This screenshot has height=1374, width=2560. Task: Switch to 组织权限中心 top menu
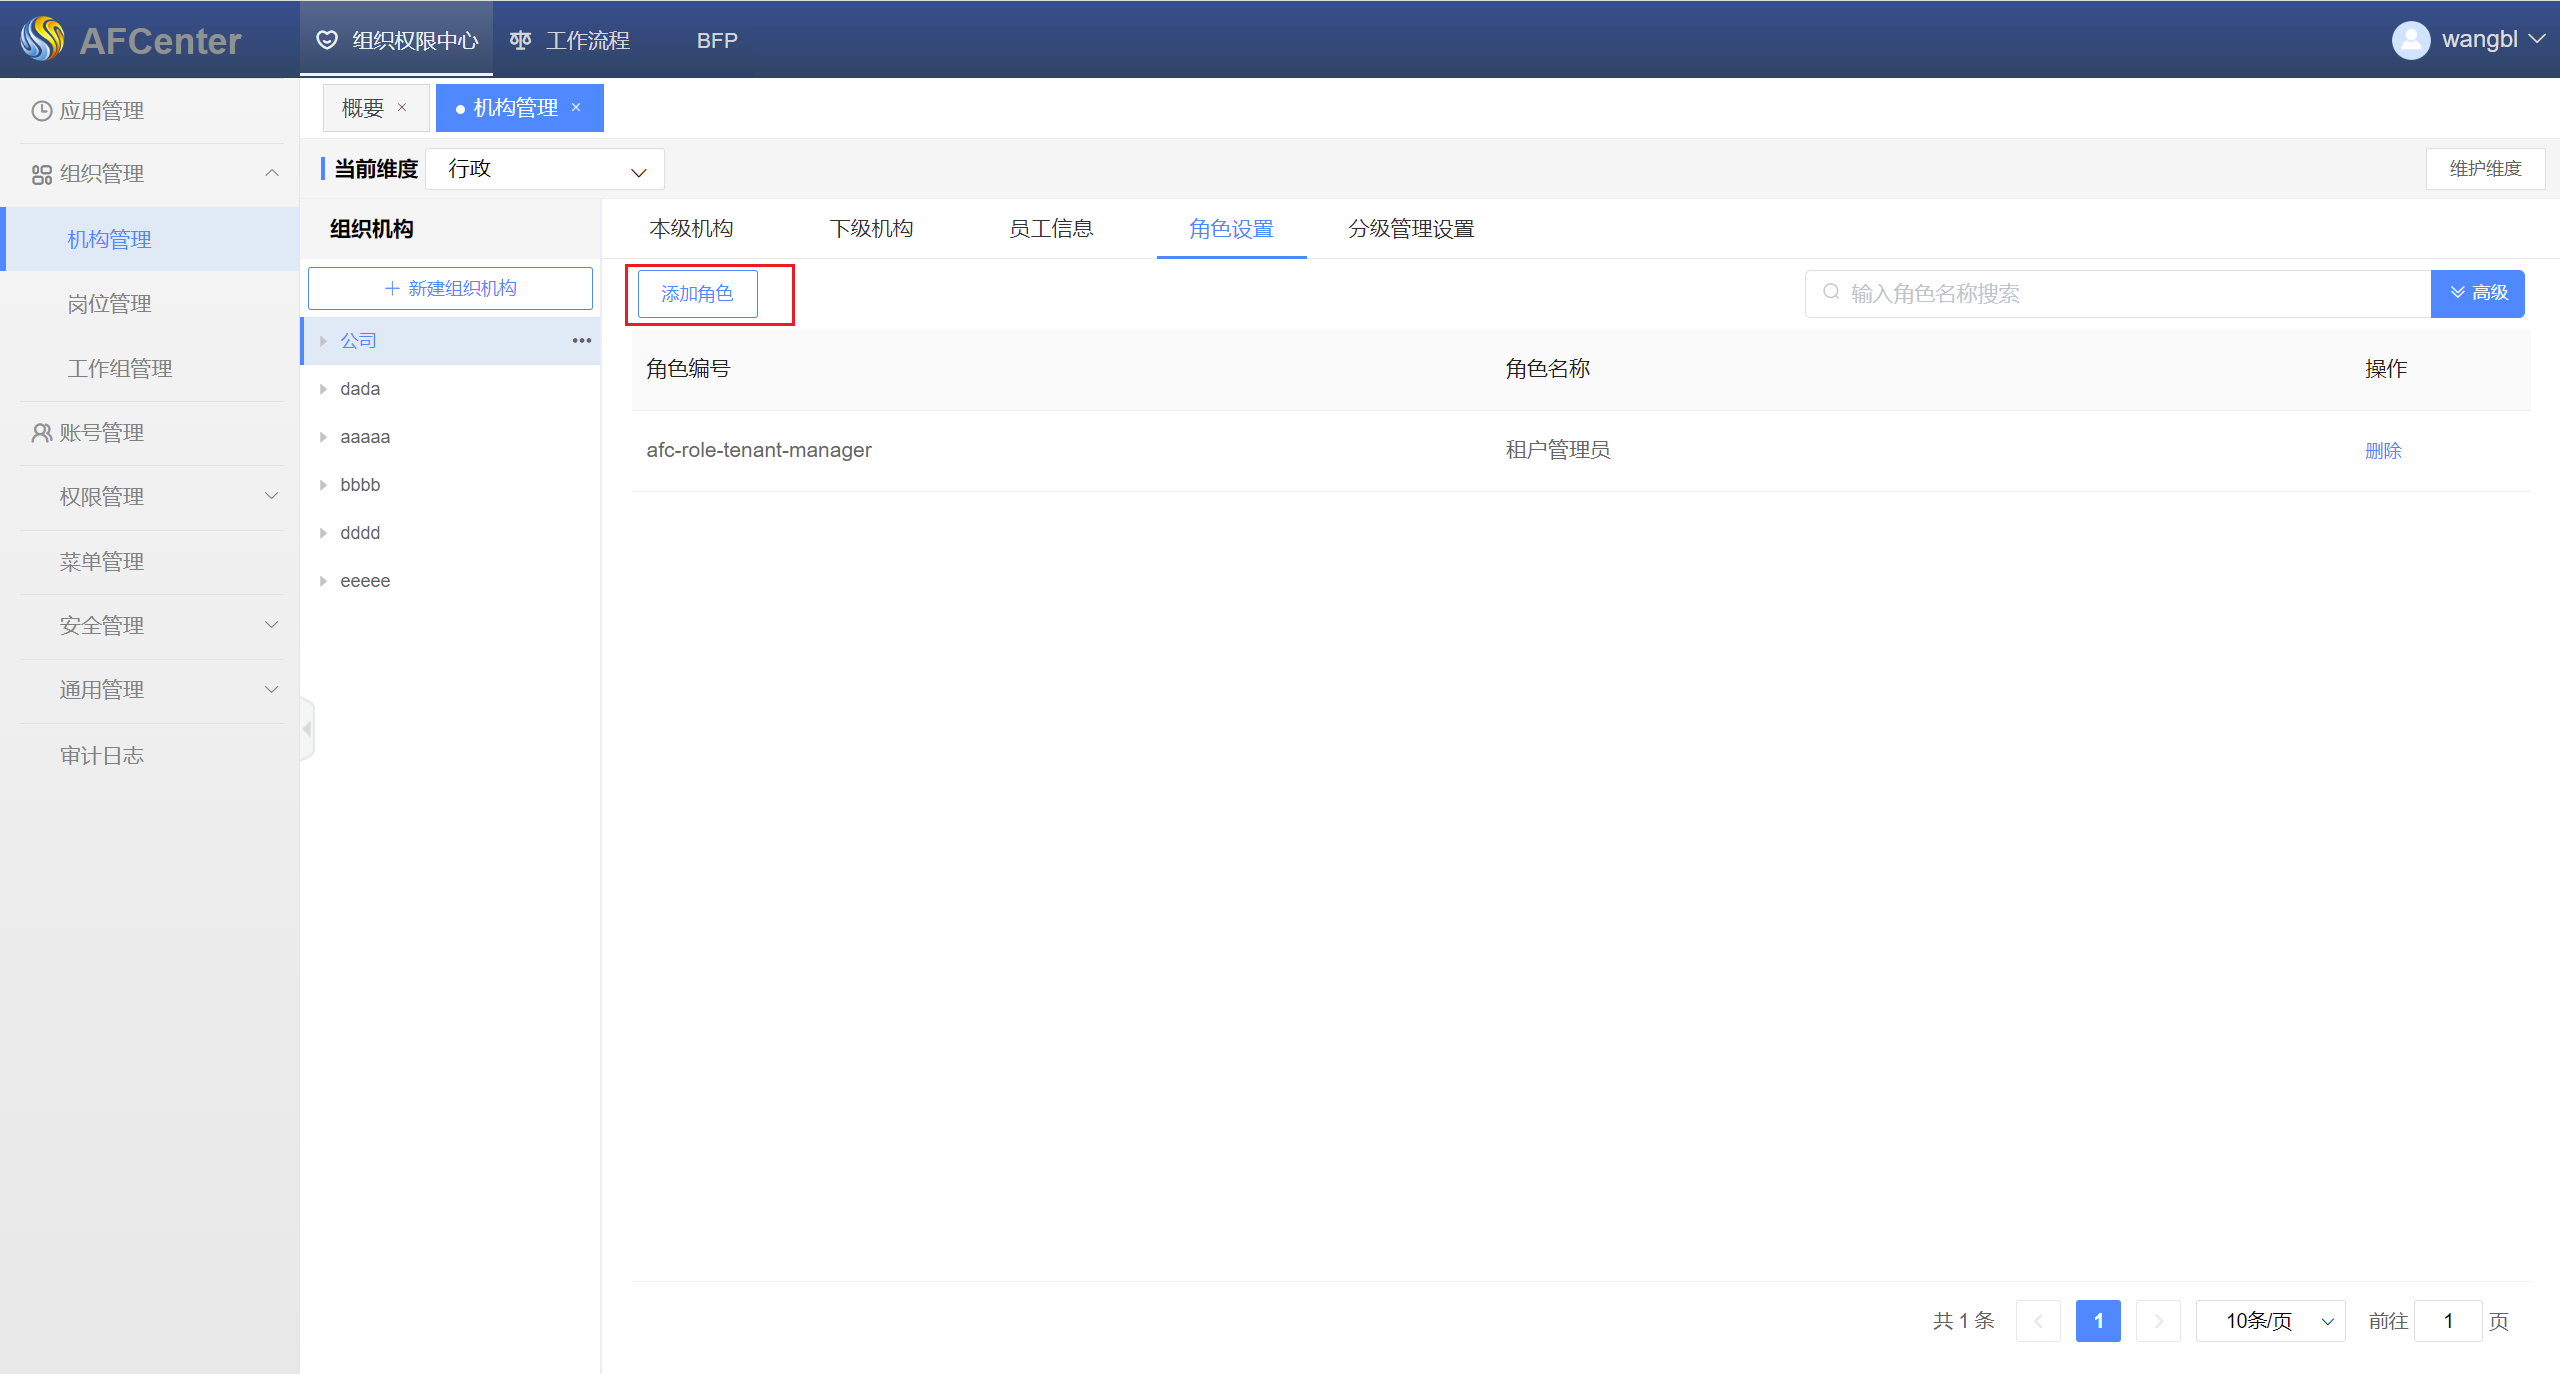(x=397, y=40)
